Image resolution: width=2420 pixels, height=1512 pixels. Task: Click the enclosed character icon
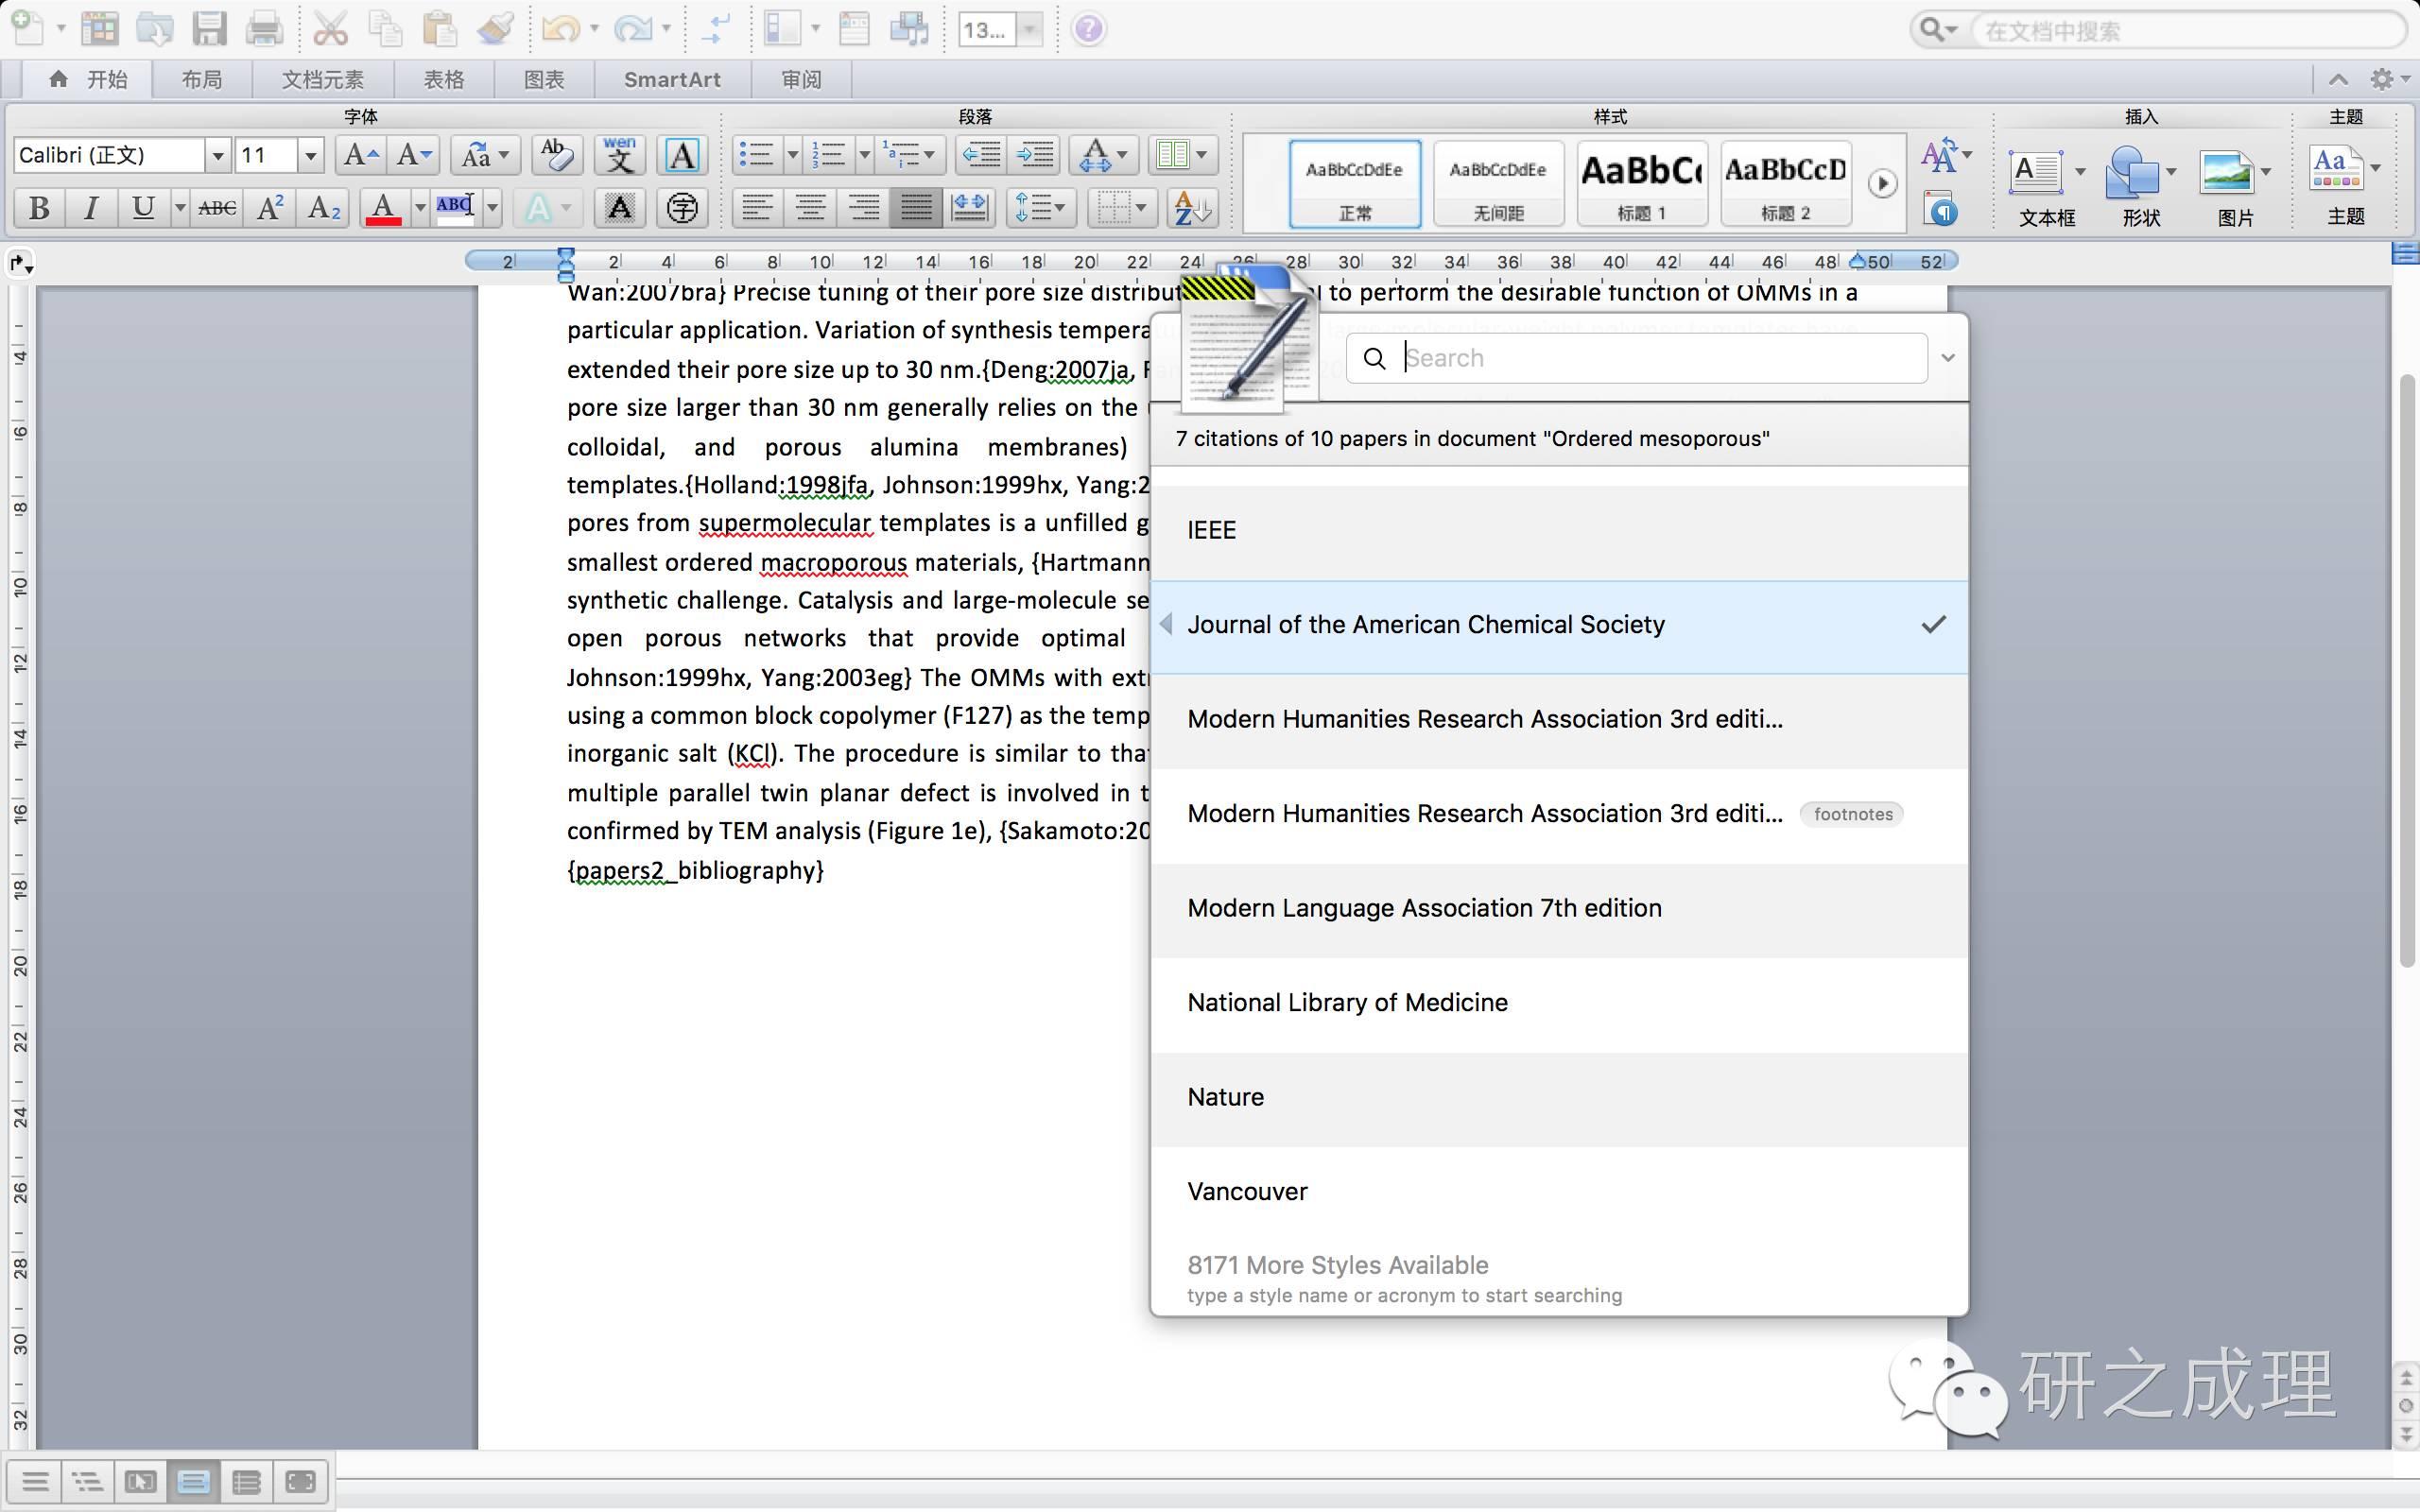pos(682,208)
